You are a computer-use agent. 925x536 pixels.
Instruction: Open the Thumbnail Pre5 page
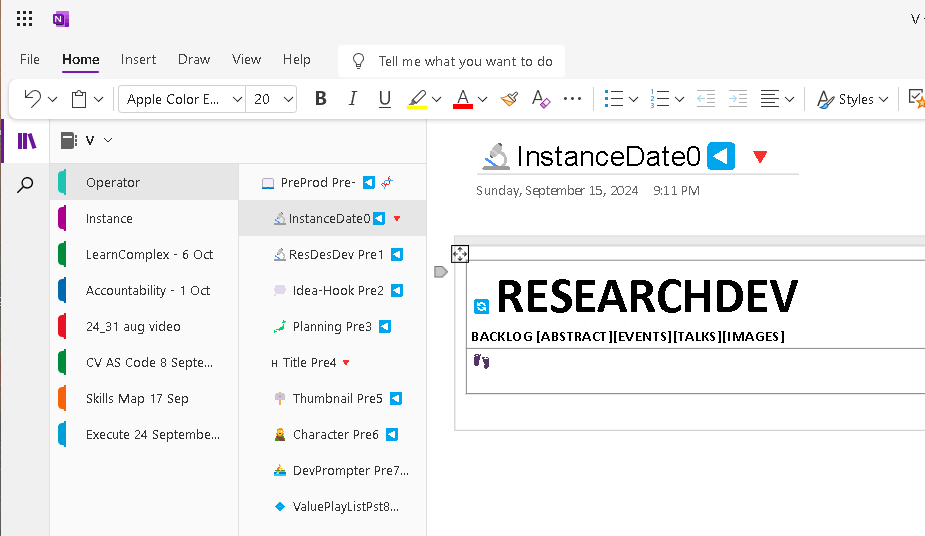pos(333,398)
